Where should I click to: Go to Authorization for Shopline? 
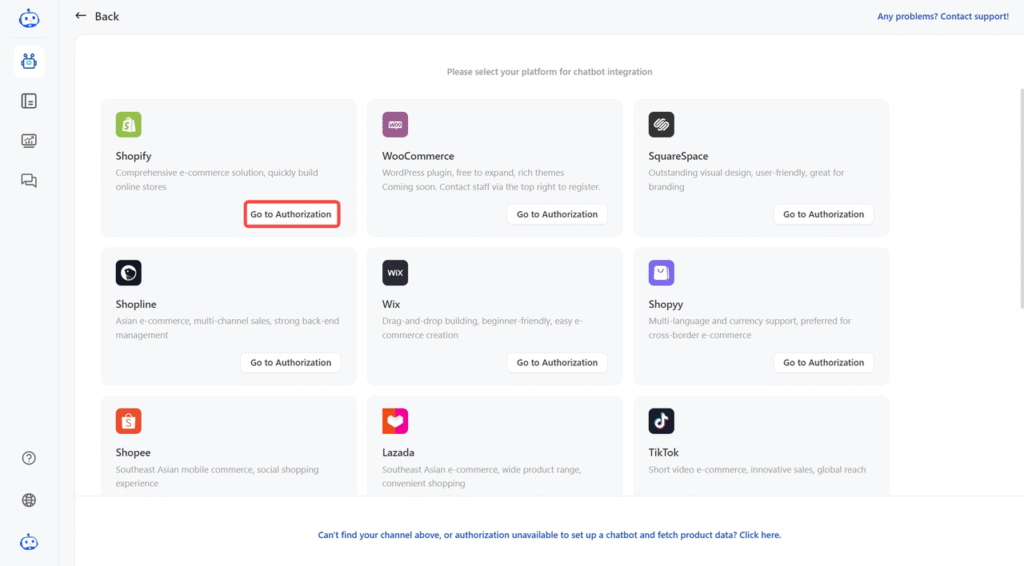(x=291, y=362)
